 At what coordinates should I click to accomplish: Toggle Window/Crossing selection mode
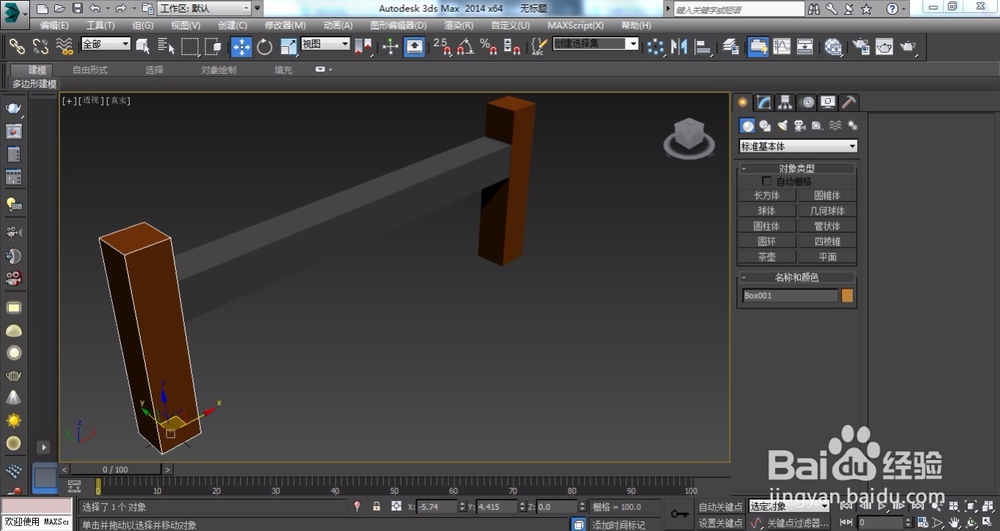pyautogui.click(x=213, y=46)
